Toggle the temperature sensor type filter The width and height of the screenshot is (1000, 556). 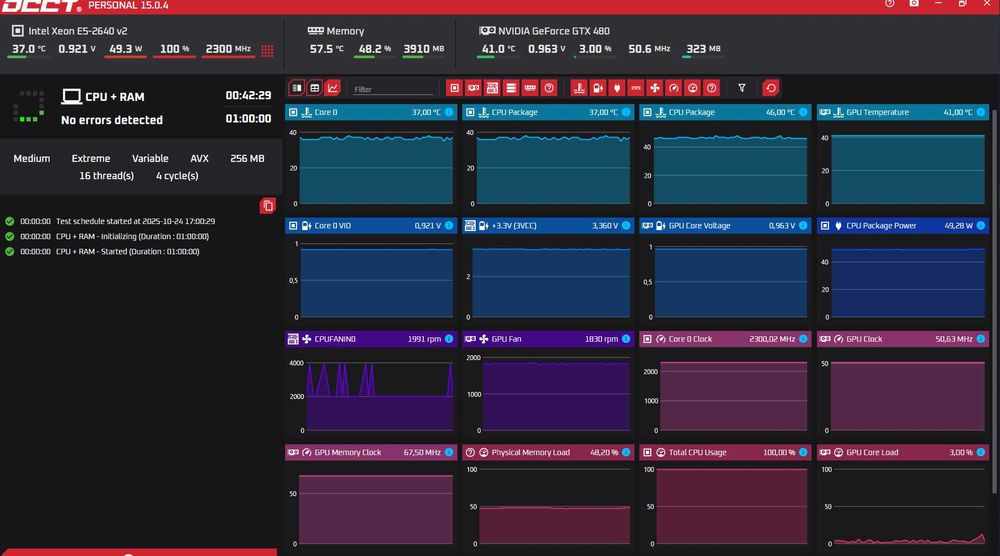point(578,88)
